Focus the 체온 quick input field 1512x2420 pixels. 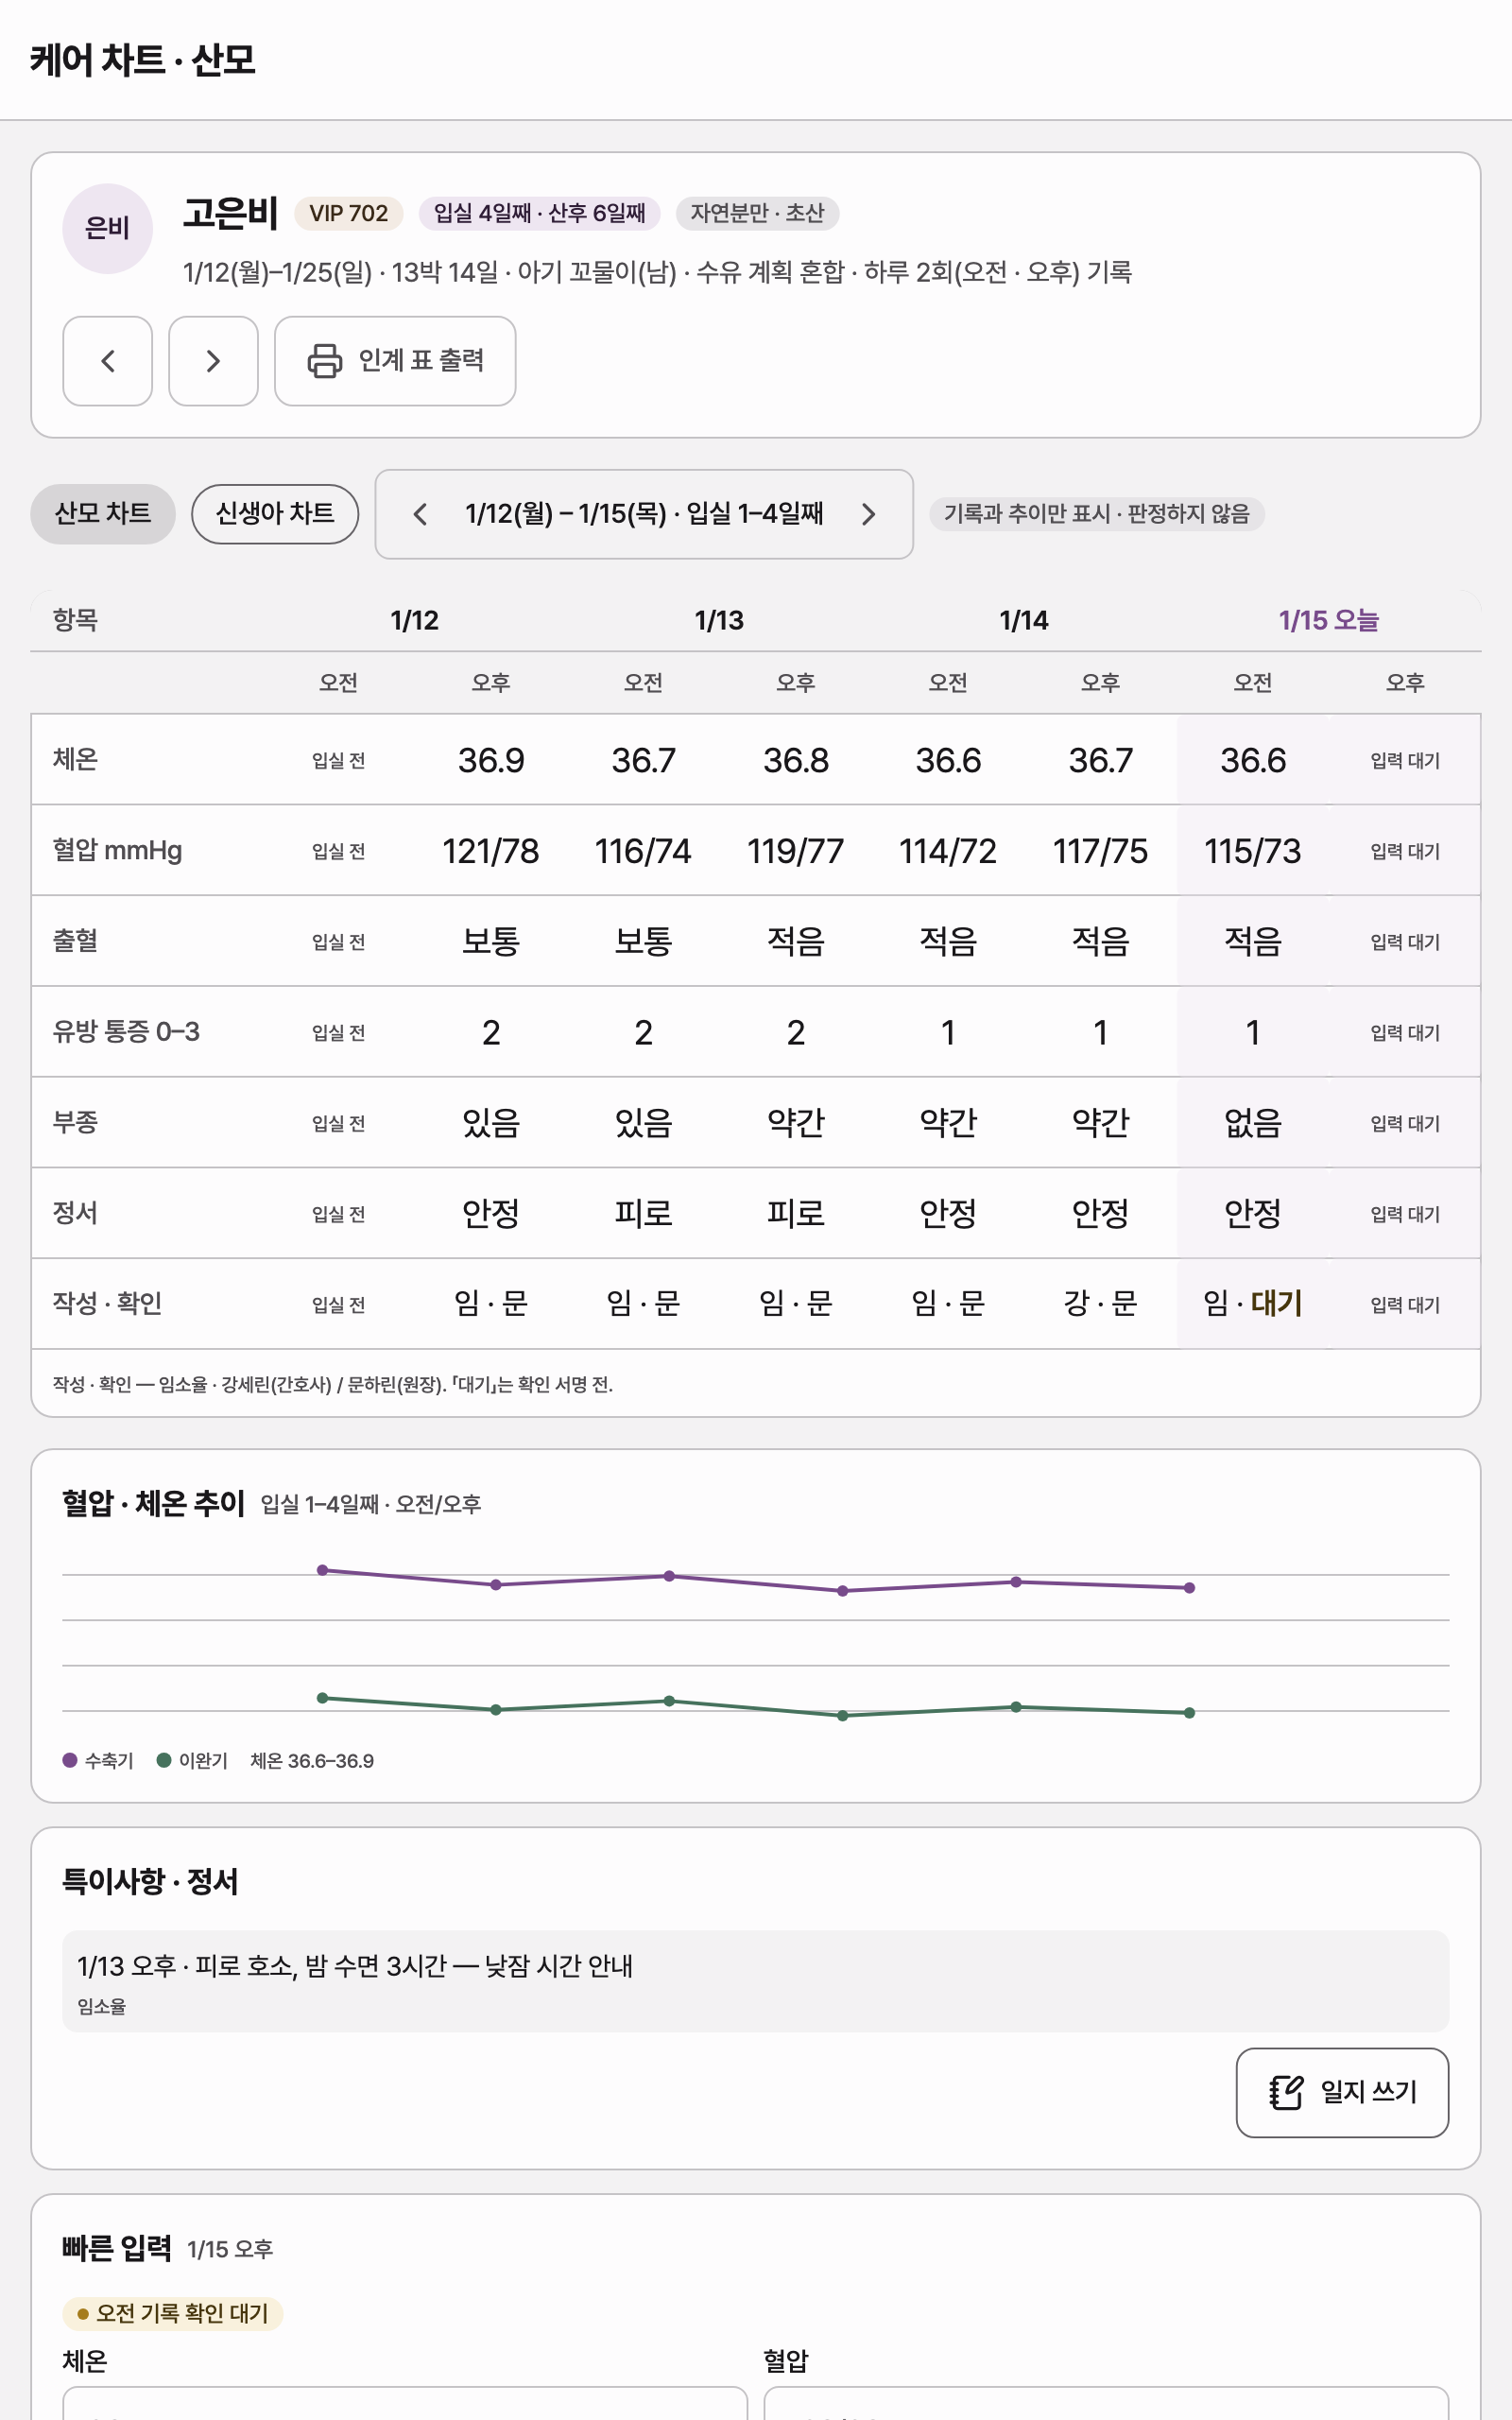click(x=405, y=2403)
